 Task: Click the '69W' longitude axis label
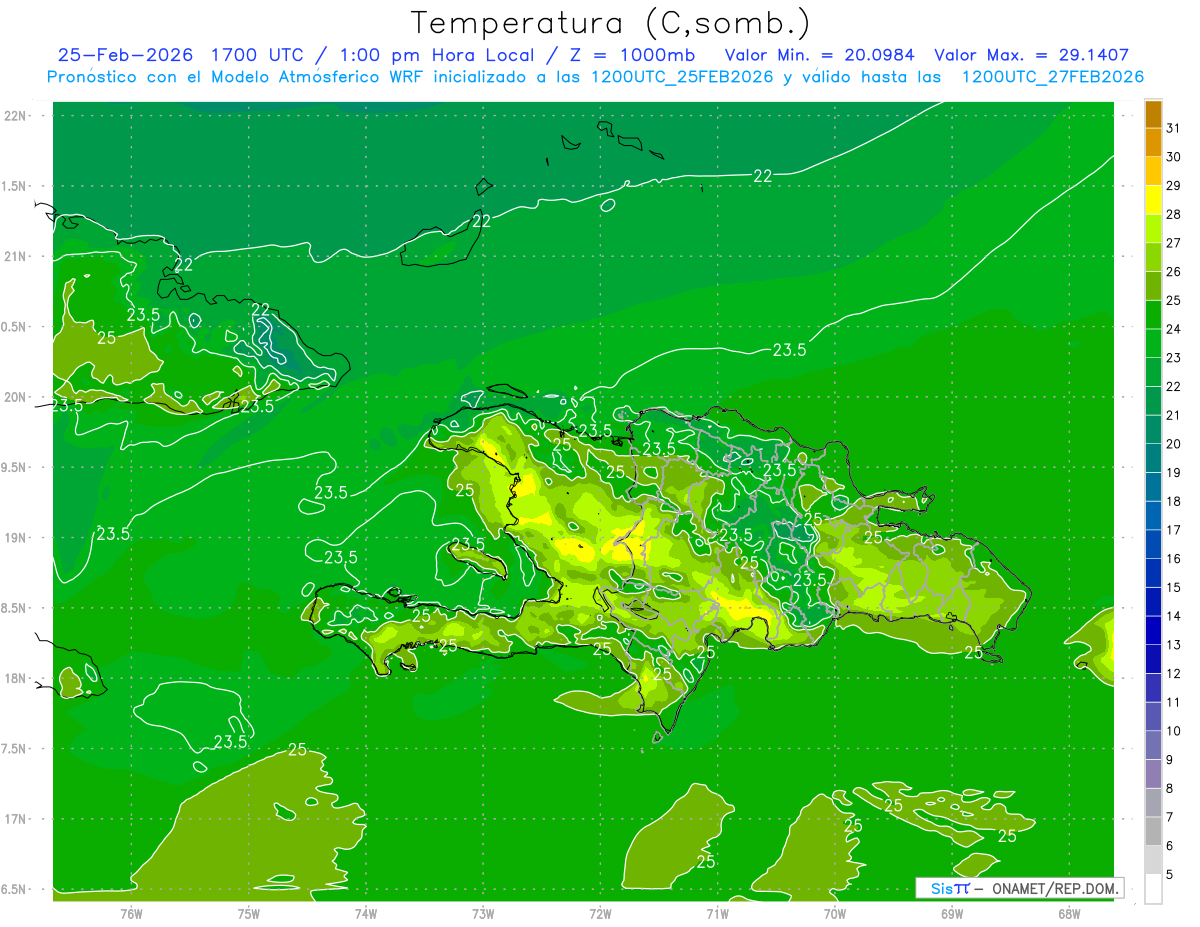click(x=952, y=915)
